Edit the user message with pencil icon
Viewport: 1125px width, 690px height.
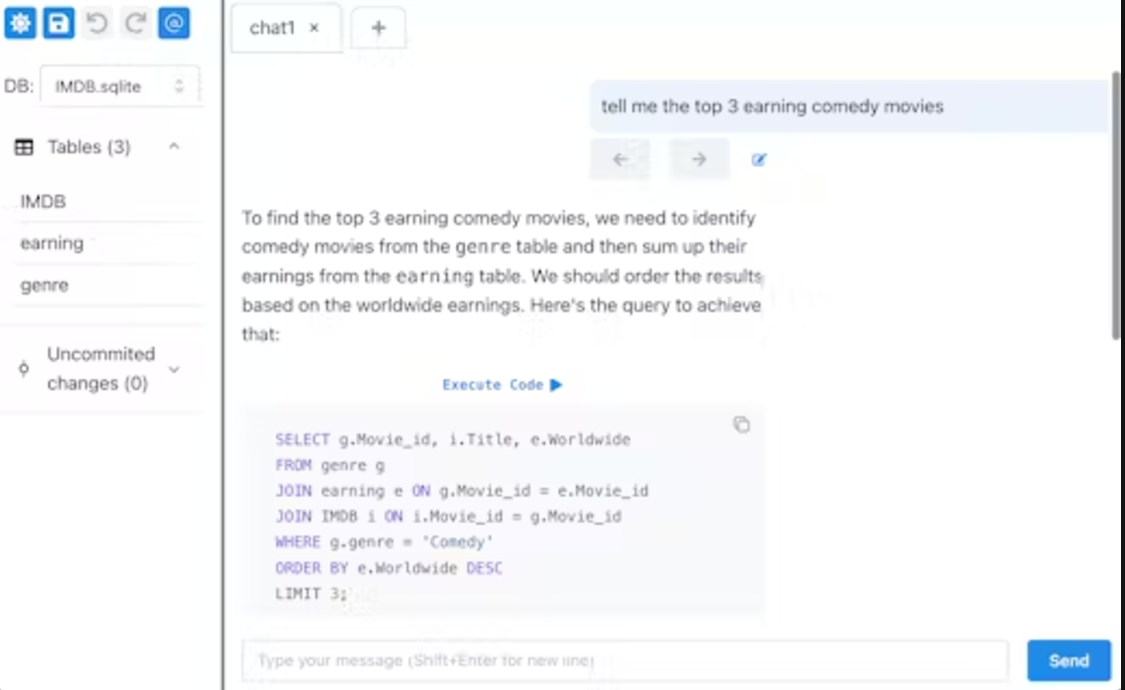[x=758, y=159]
